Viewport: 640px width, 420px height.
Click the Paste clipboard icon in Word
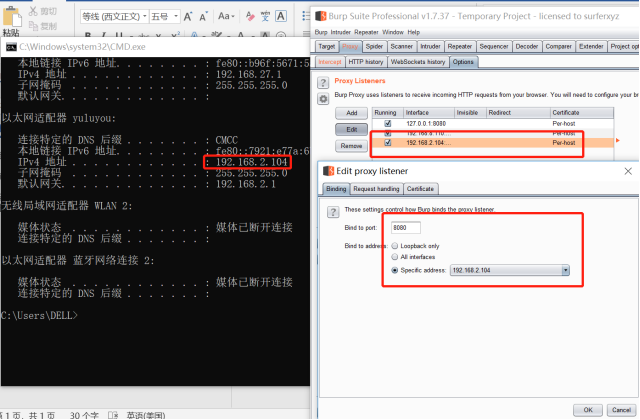click(x=12, y=17)
